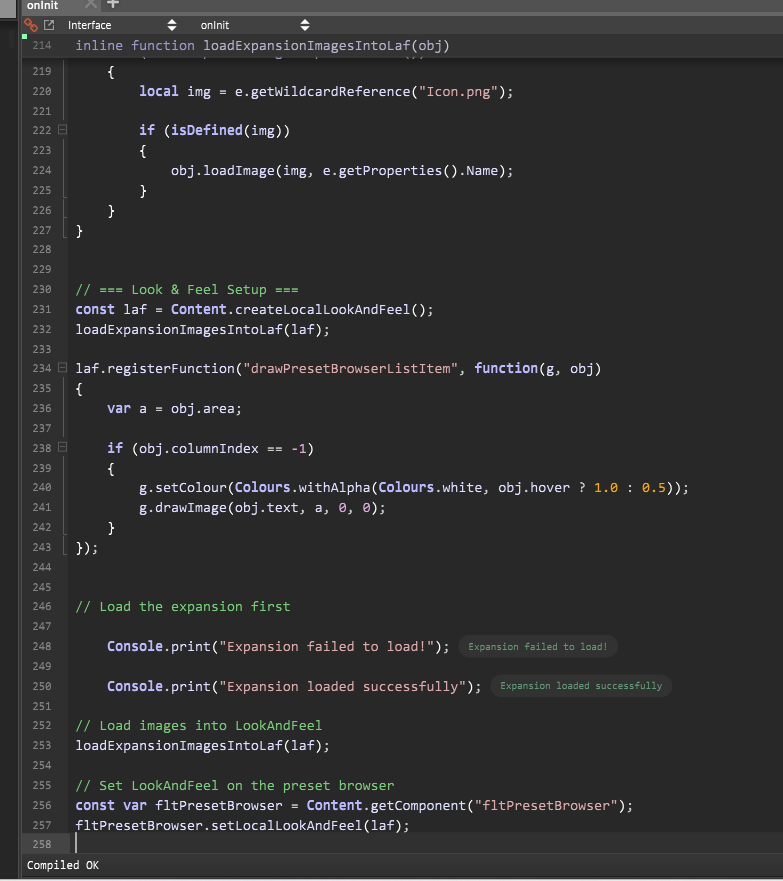The image size is (783, 881).
Task: Click the green marker beside line 214
Action: 25,36
